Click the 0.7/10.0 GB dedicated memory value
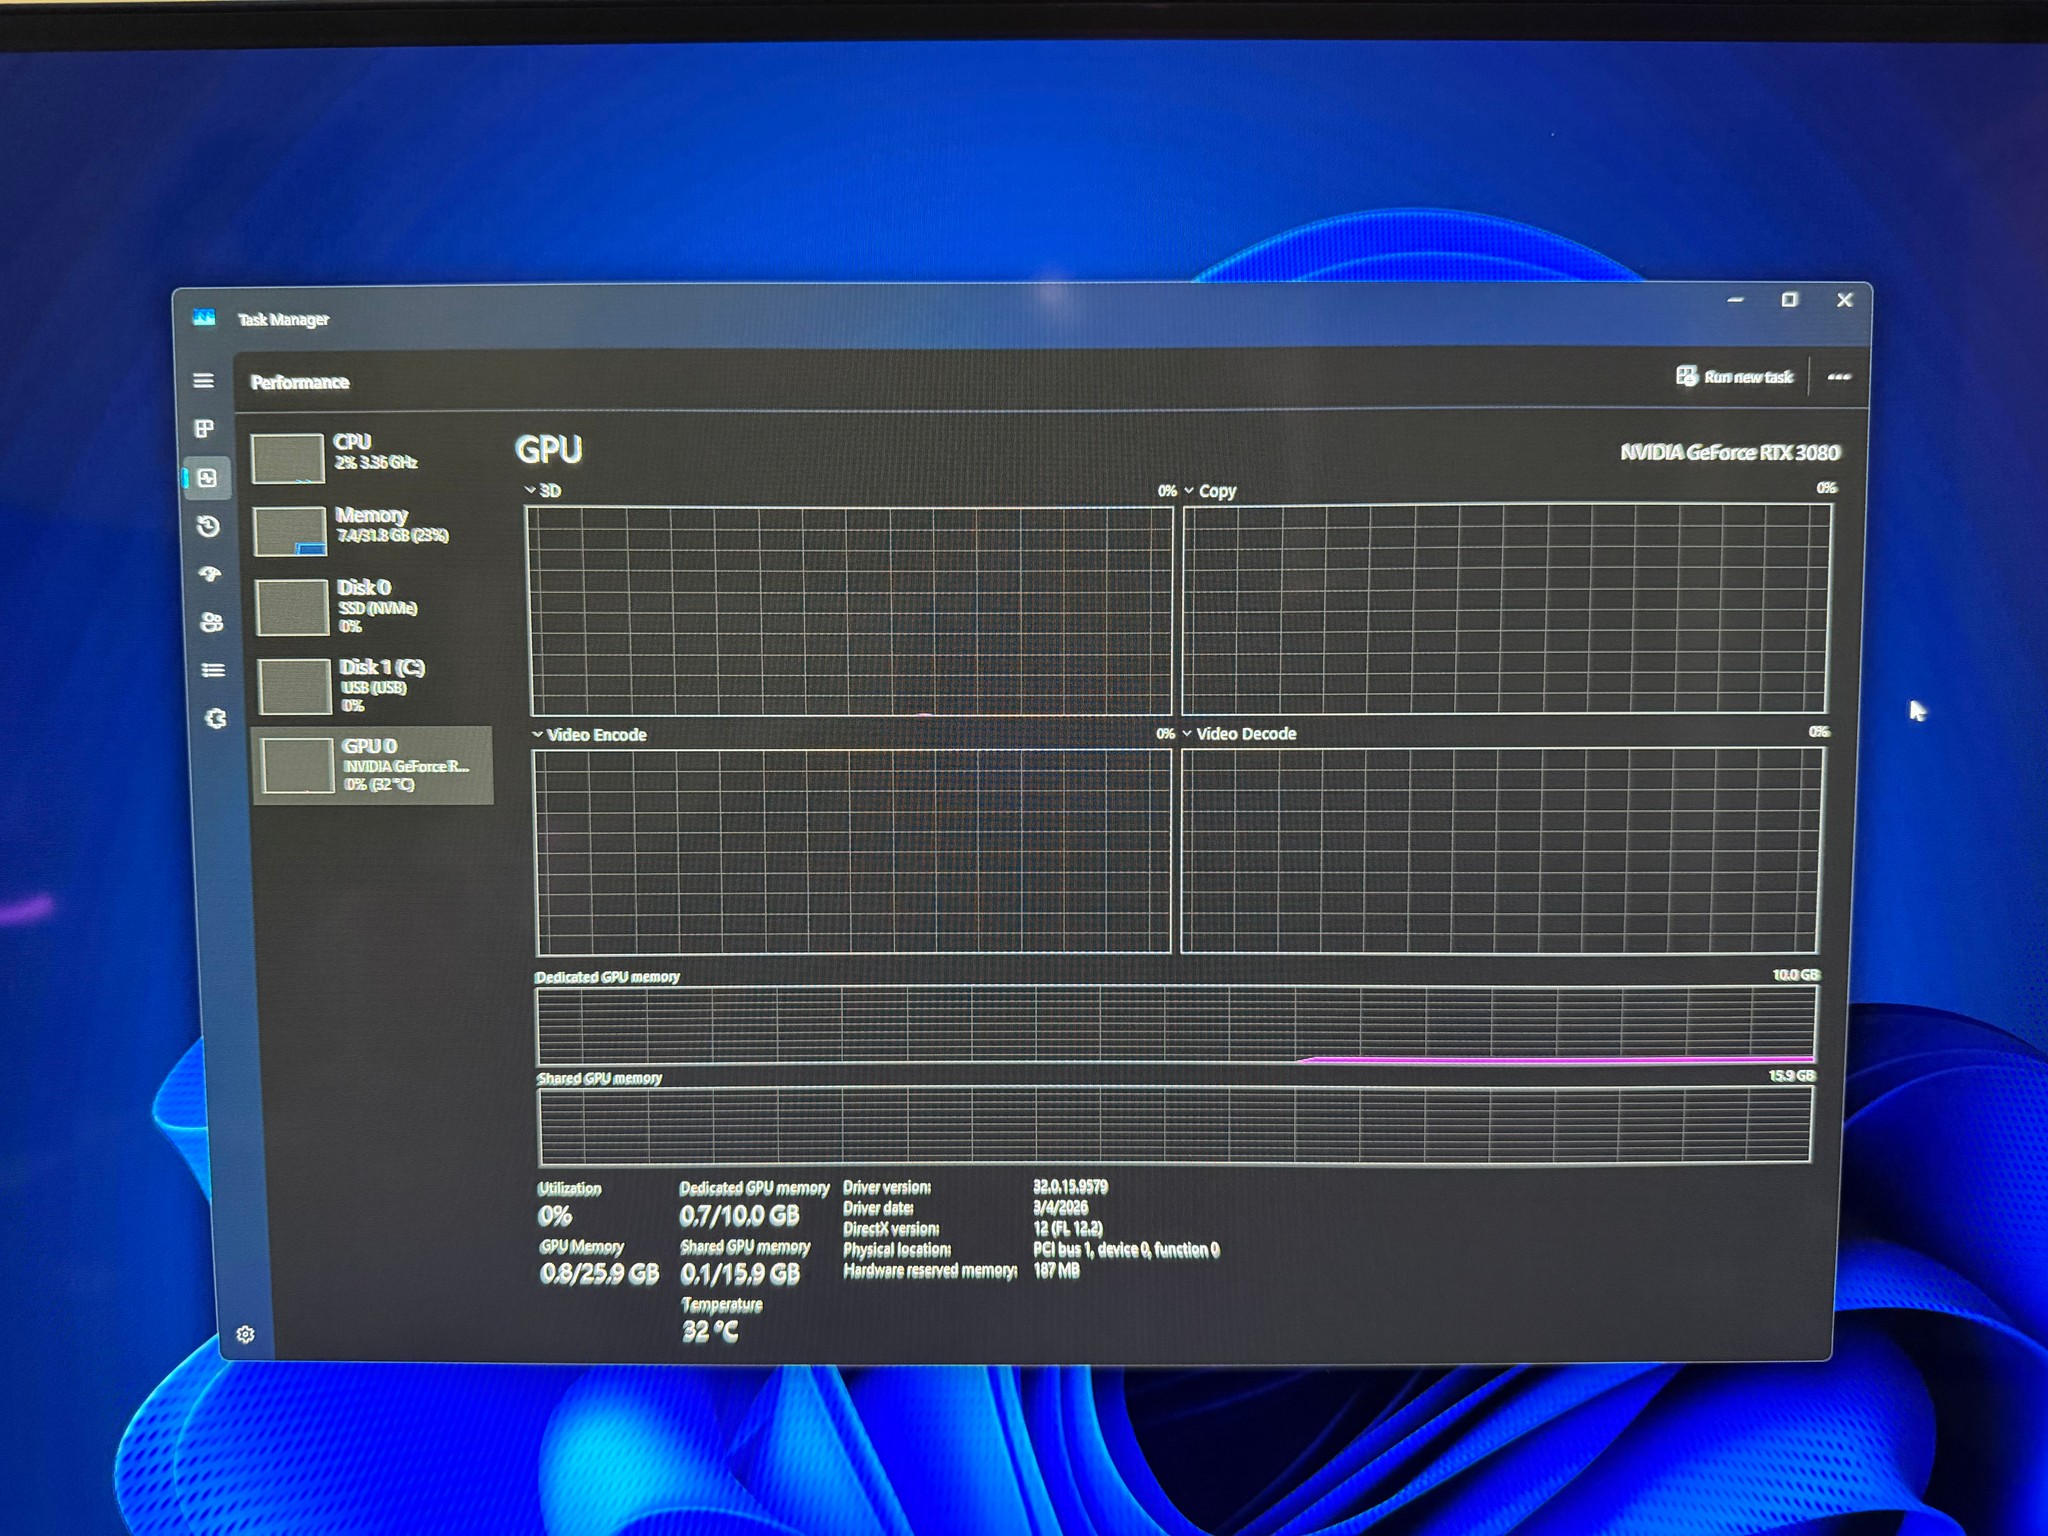This screenshot has width=2048, height=1536. tap(739, 1216)
